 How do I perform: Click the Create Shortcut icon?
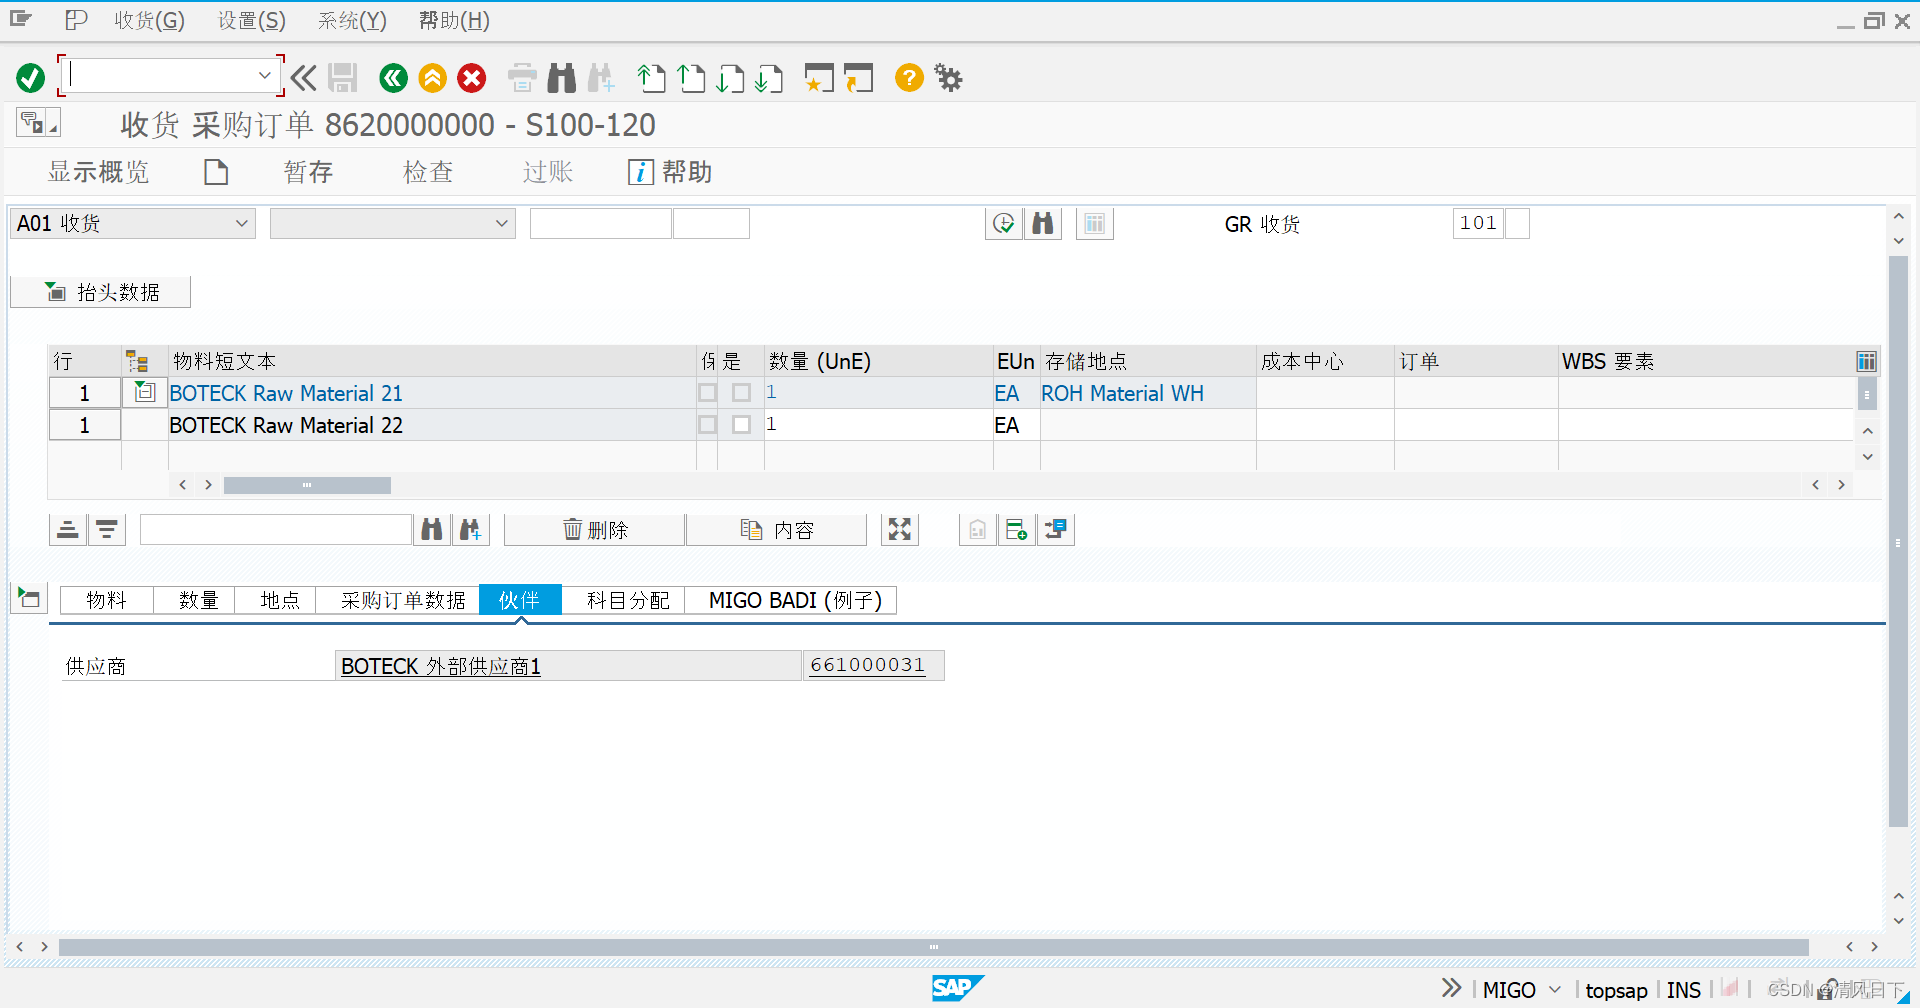[858, 77]
